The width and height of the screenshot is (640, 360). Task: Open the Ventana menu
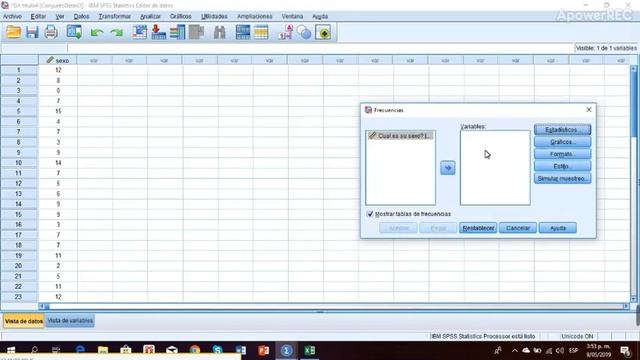point(292,16)
